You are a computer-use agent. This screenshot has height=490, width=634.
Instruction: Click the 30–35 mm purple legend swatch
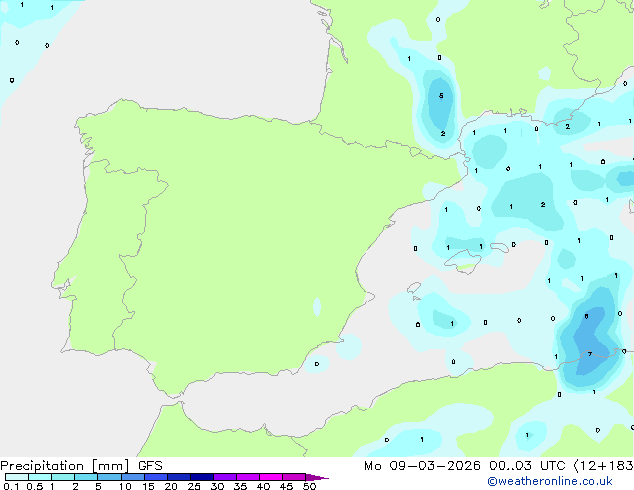tap(225, 477)
